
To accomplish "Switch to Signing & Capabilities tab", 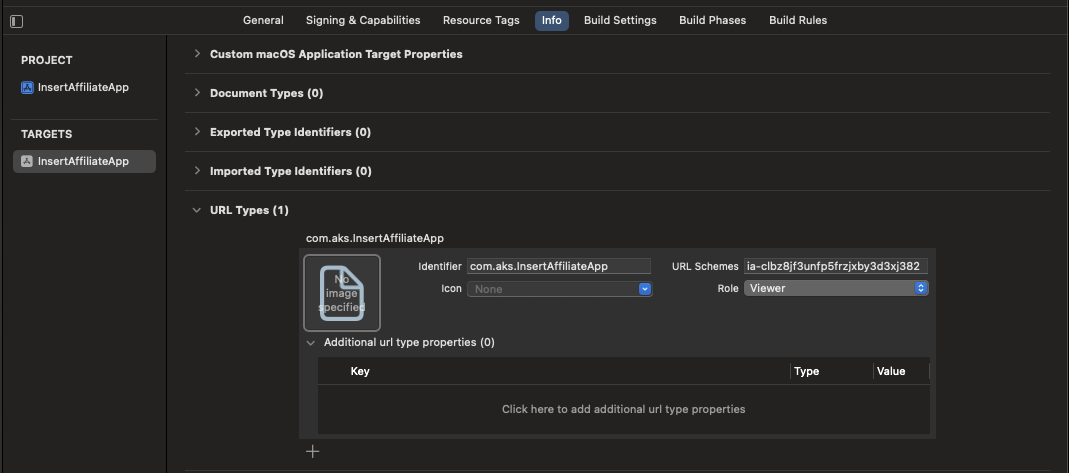I will (363, 20).
